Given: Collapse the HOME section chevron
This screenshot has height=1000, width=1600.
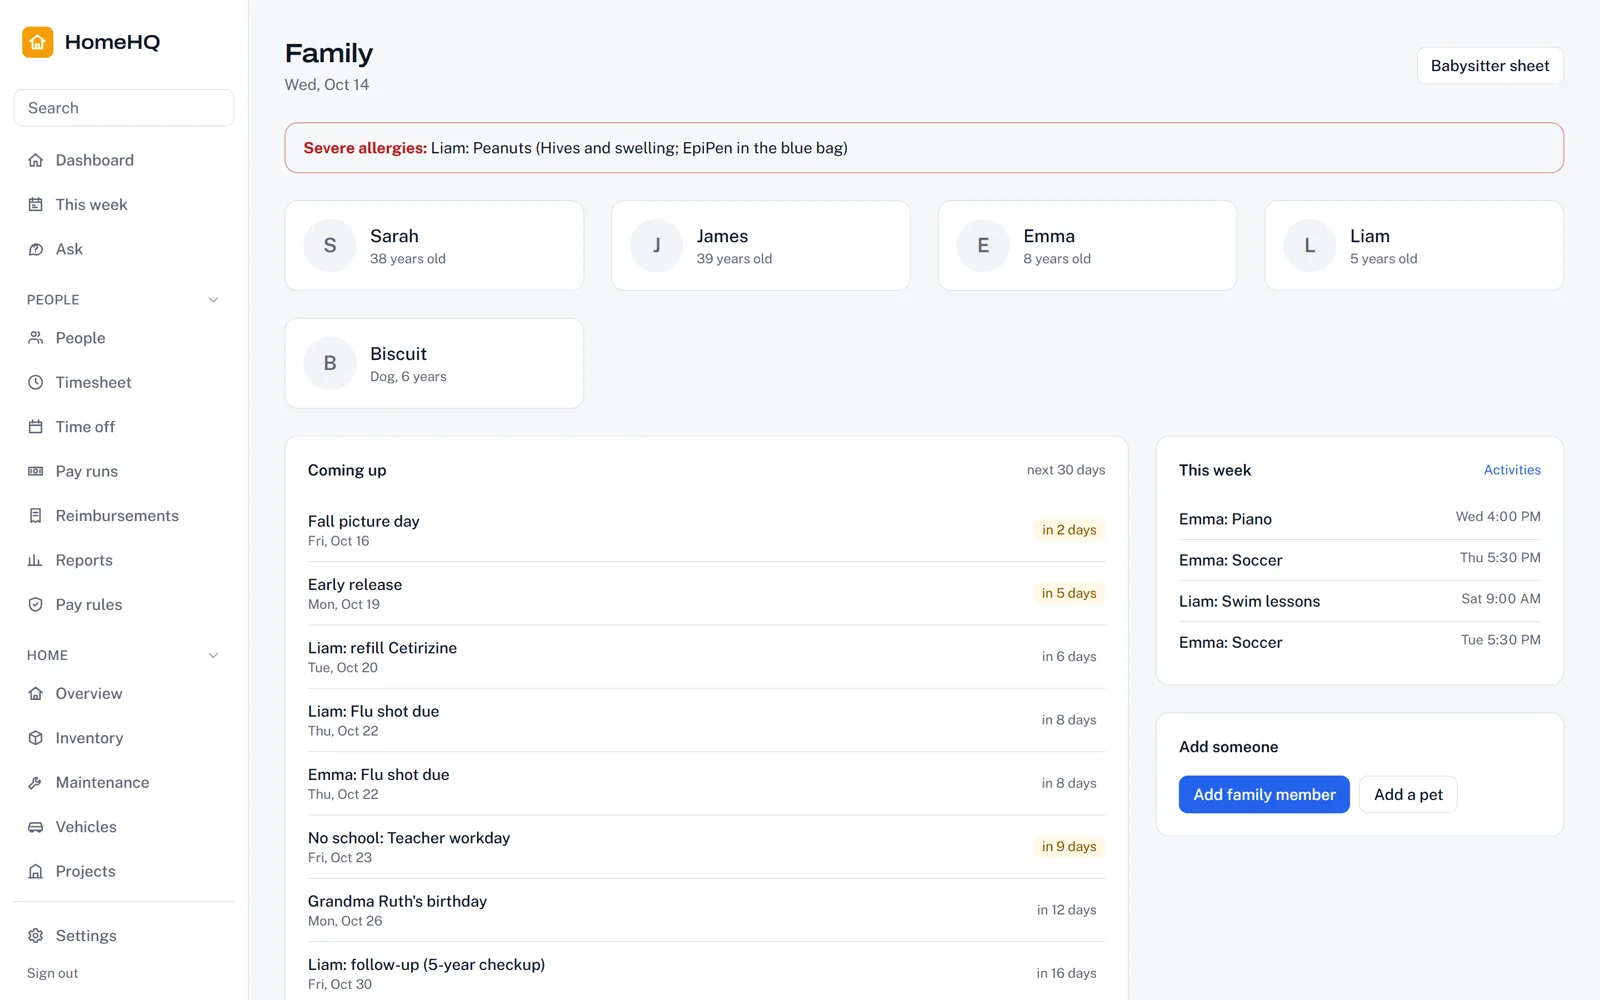Looking at the screenshot, I should [x=213, y=656].
